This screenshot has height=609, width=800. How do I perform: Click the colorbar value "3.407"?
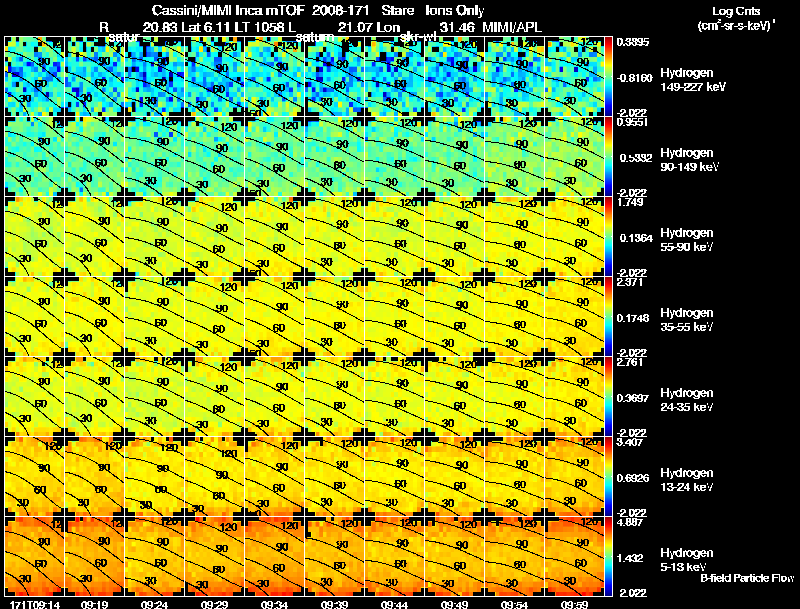pos(630,442)
